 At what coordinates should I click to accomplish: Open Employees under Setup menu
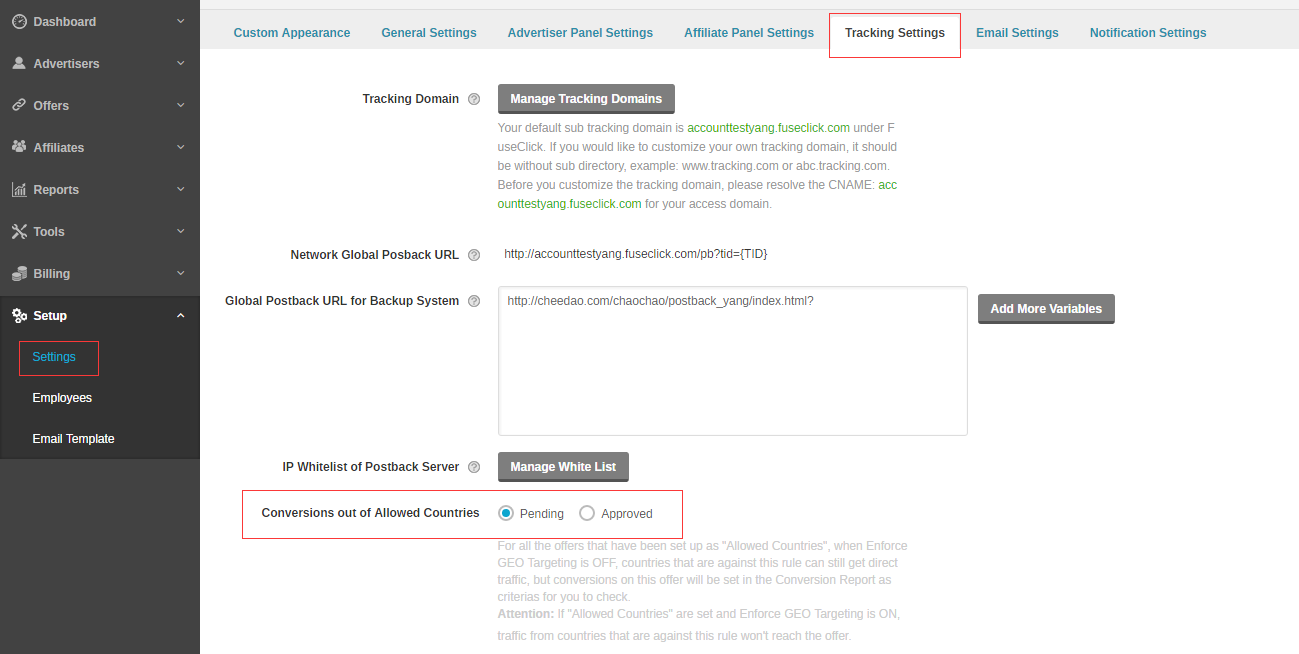(x=62, y=398)
